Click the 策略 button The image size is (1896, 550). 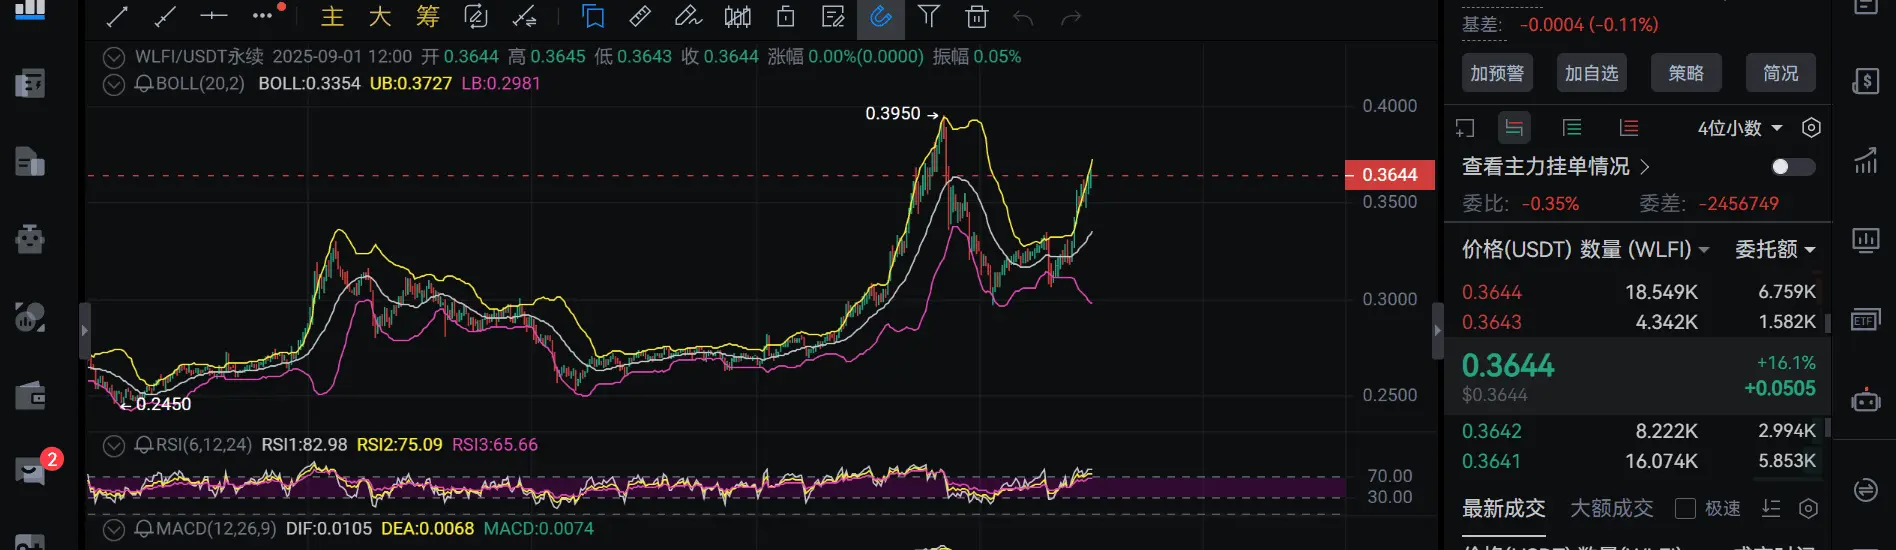point(1686,73)
